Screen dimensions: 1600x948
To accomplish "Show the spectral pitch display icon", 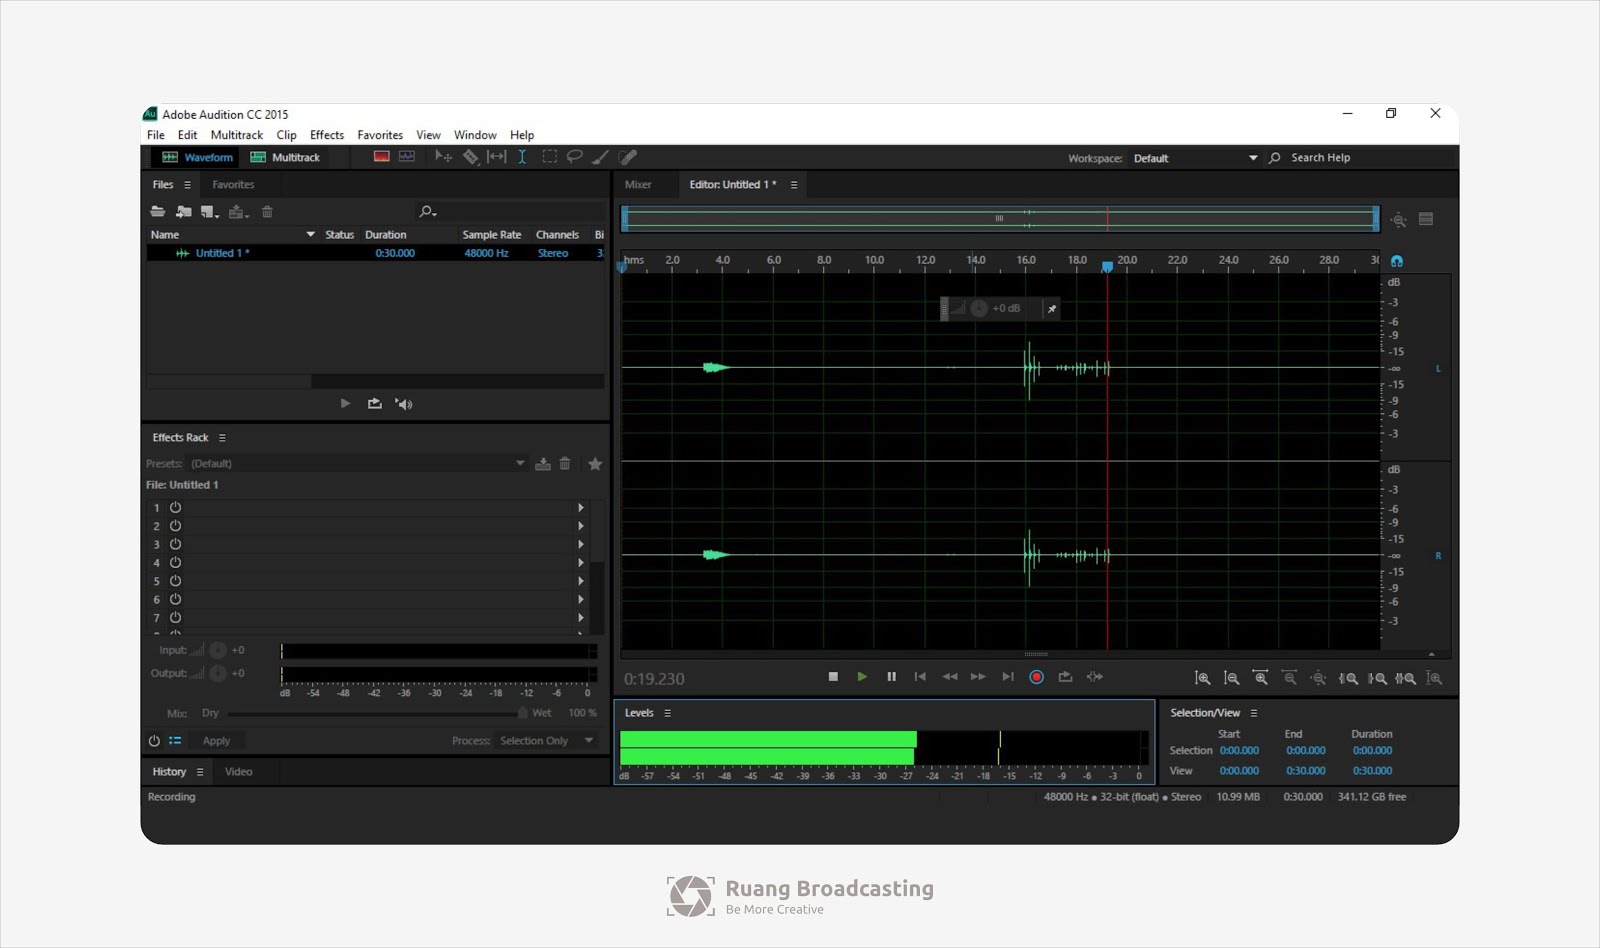I will [x=407, y=156].
